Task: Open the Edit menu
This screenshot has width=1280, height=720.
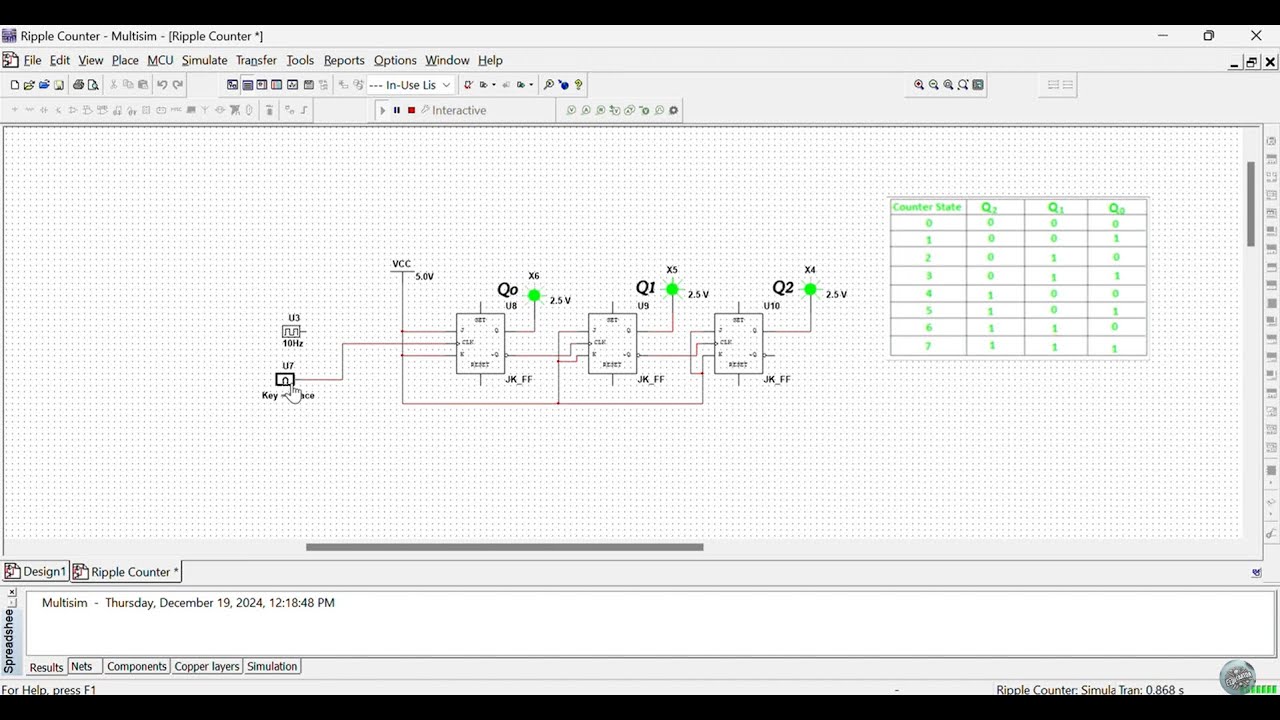Action: (x=60, y=60)
